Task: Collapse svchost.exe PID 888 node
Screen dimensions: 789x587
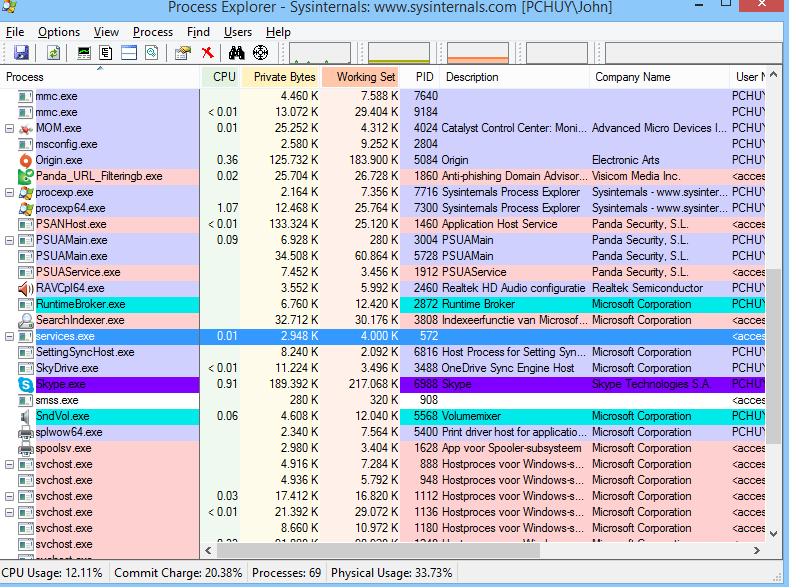Action: tap(9, 465)
